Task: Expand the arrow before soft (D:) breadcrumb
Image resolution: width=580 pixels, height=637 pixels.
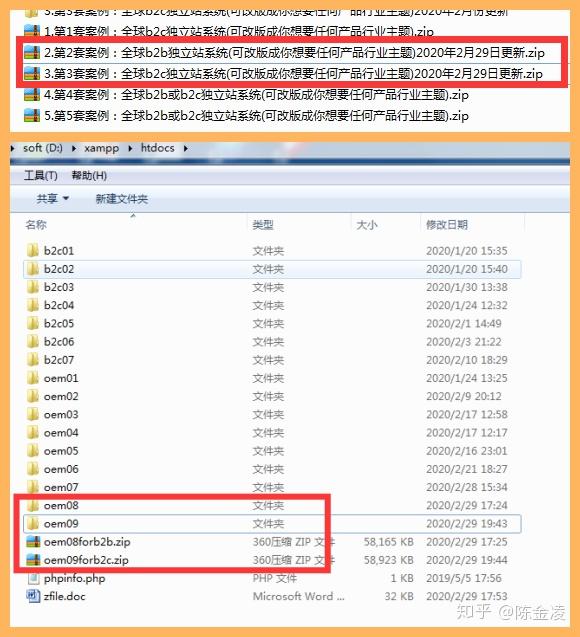Action: 13,149
